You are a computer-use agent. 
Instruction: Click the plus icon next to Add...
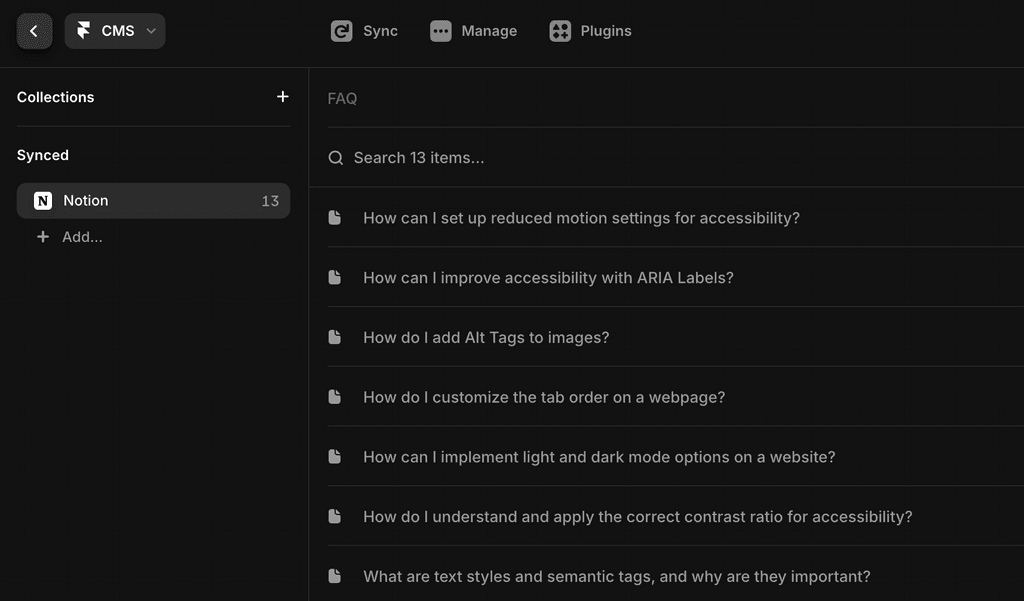(42, 237)
